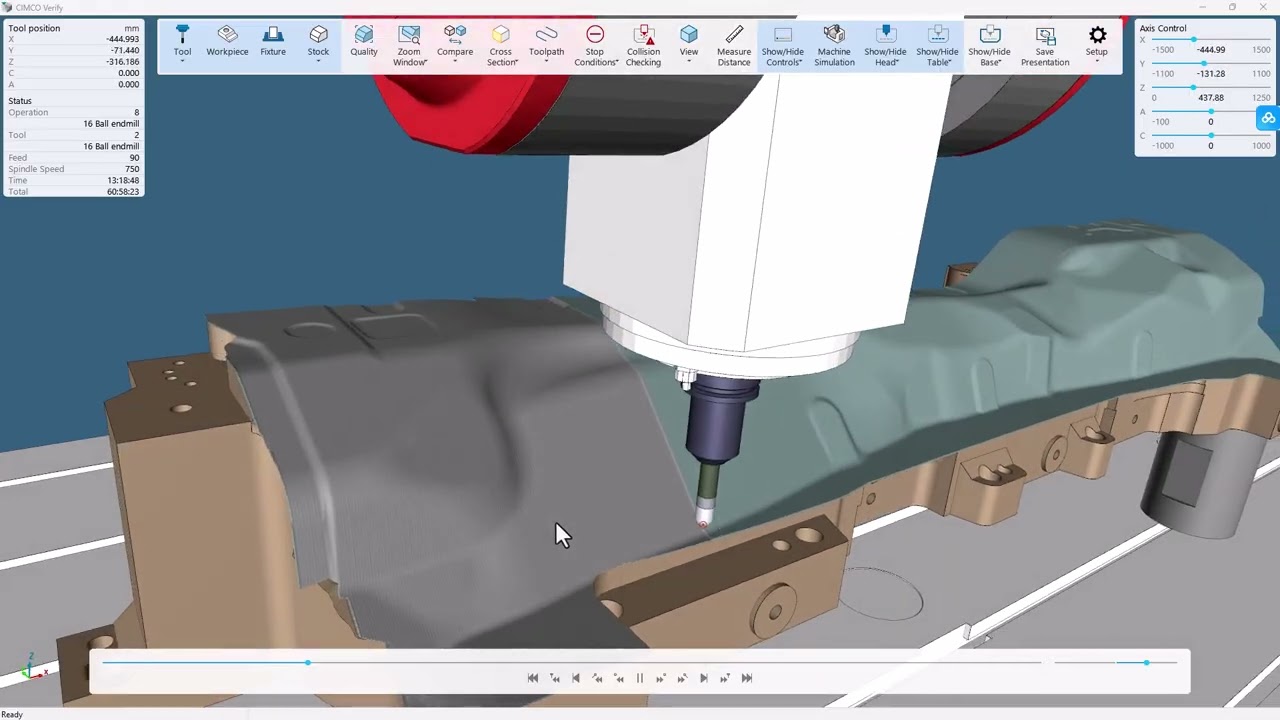This screenshot has height=720, width=1280.
Task: Jump to start of simulation
Action: pos(533,678)
